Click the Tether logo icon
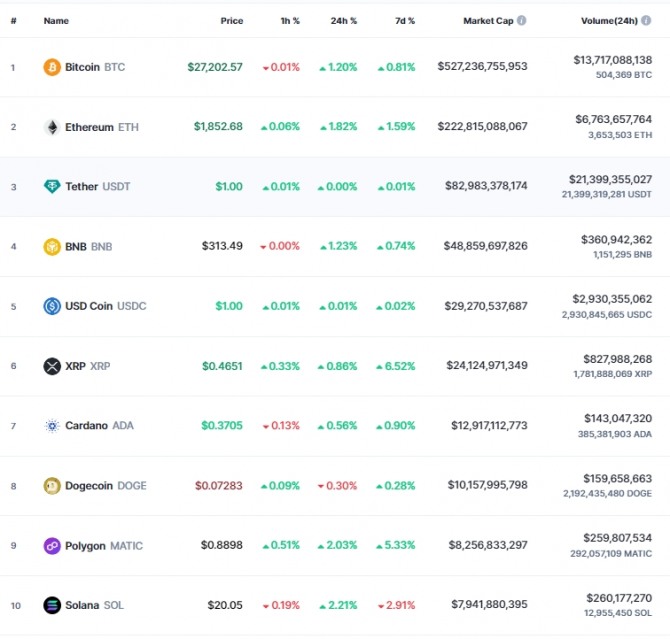670x639 pixels. (x=52, y=186)
